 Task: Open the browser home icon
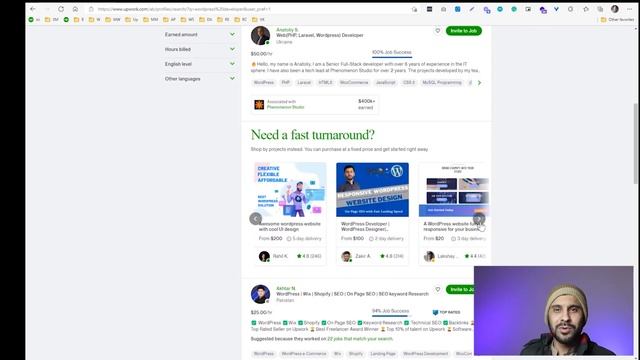75,9
